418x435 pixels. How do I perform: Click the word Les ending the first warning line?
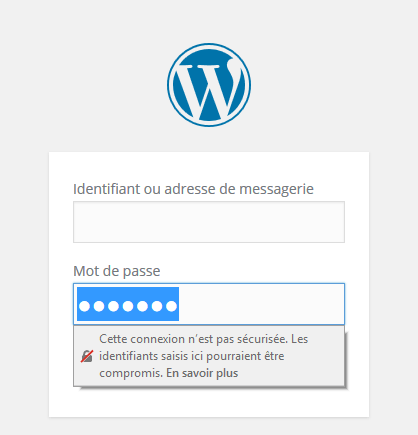click(299, 339)
